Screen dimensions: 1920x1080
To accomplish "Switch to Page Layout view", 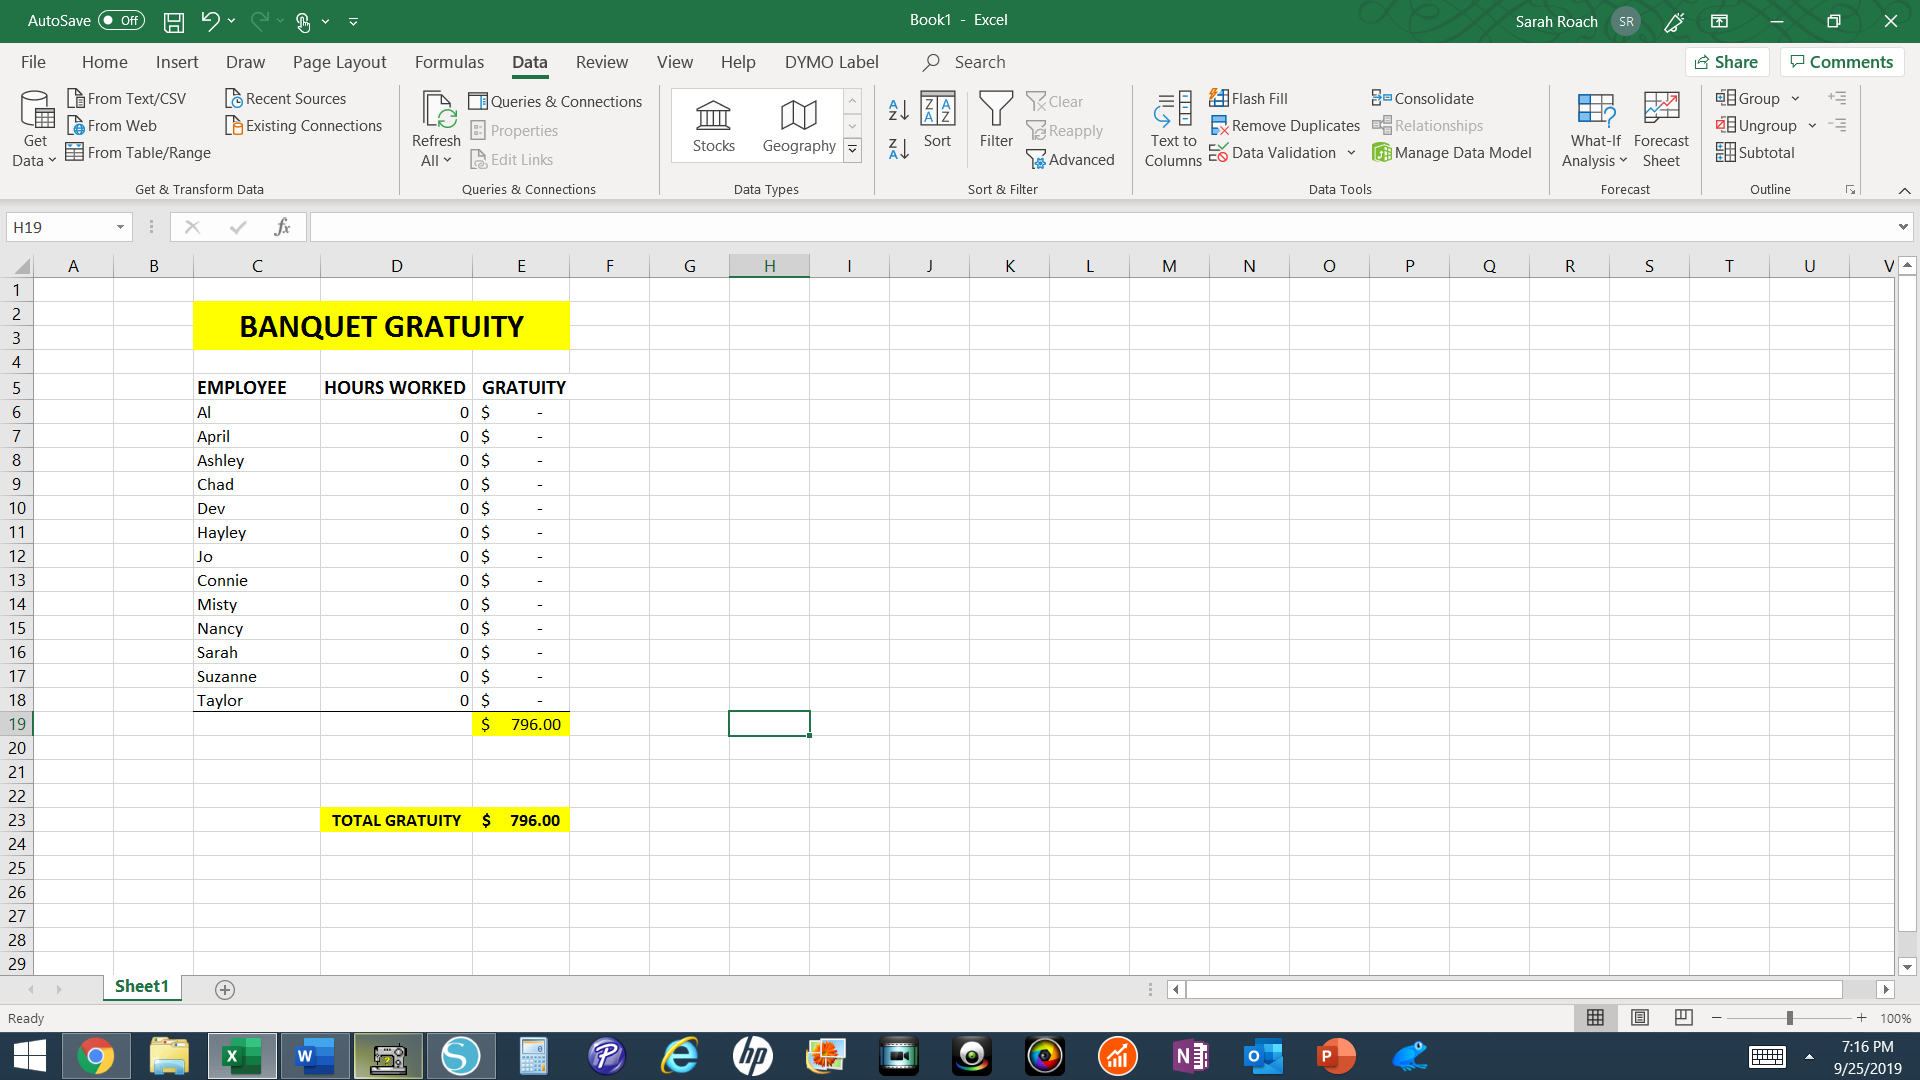I will point(1640,1018).
